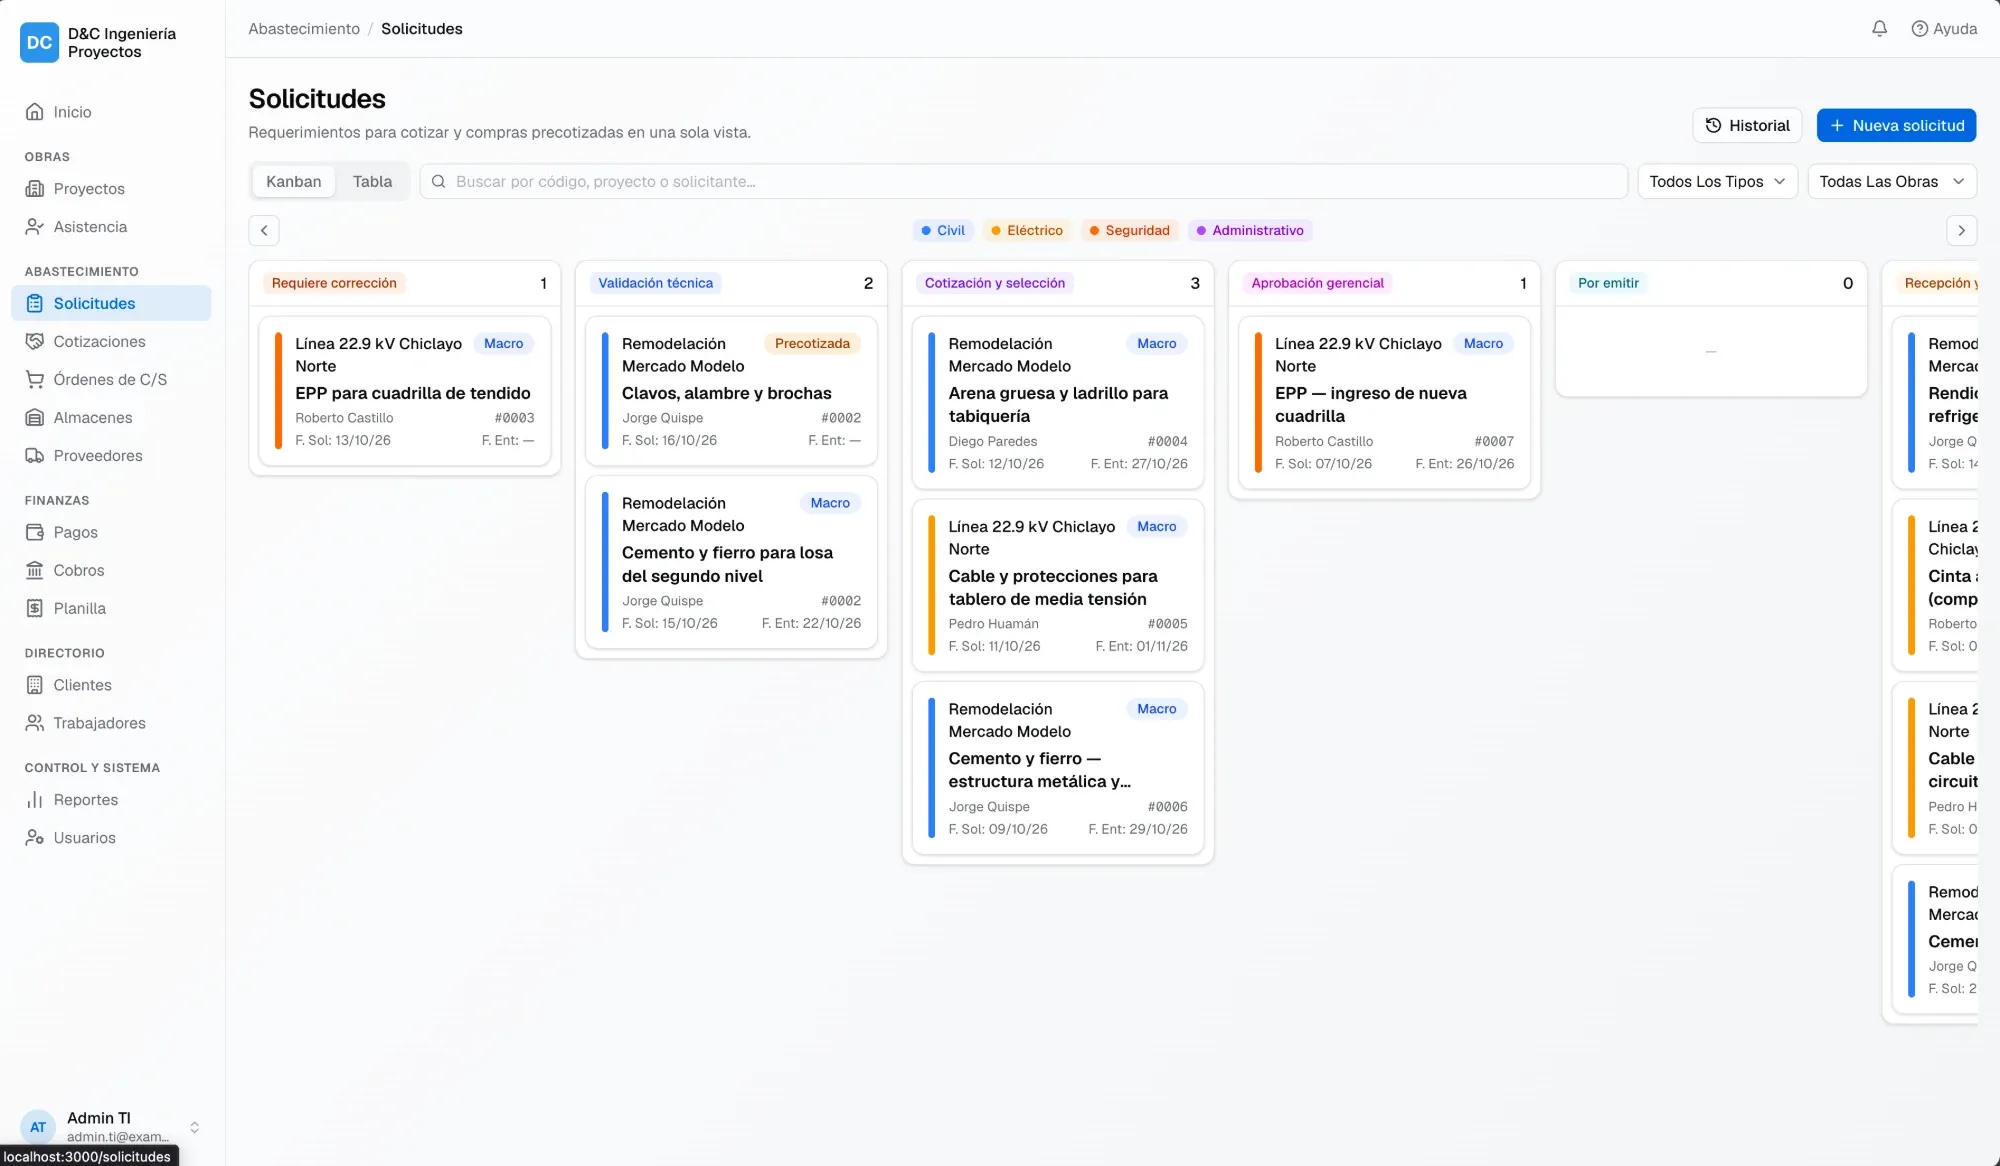
Task: Expand the Todas Las Obras dropdown
Action: point(1892,181)
